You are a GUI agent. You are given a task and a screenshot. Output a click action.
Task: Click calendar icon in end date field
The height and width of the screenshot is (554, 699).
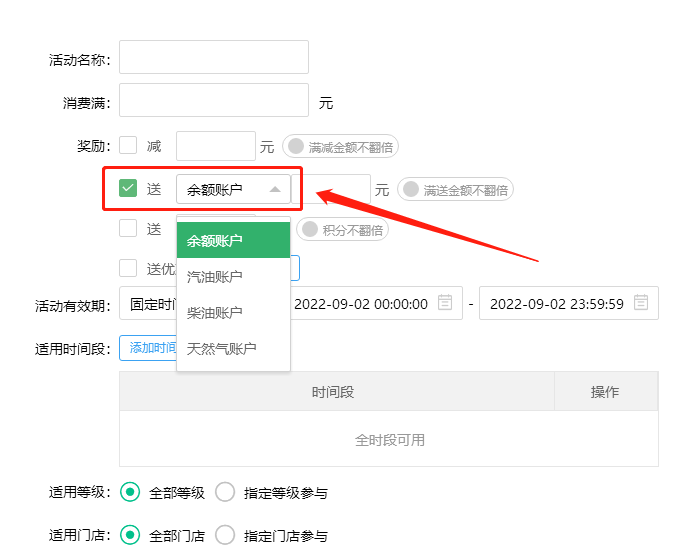coord(641,303)
